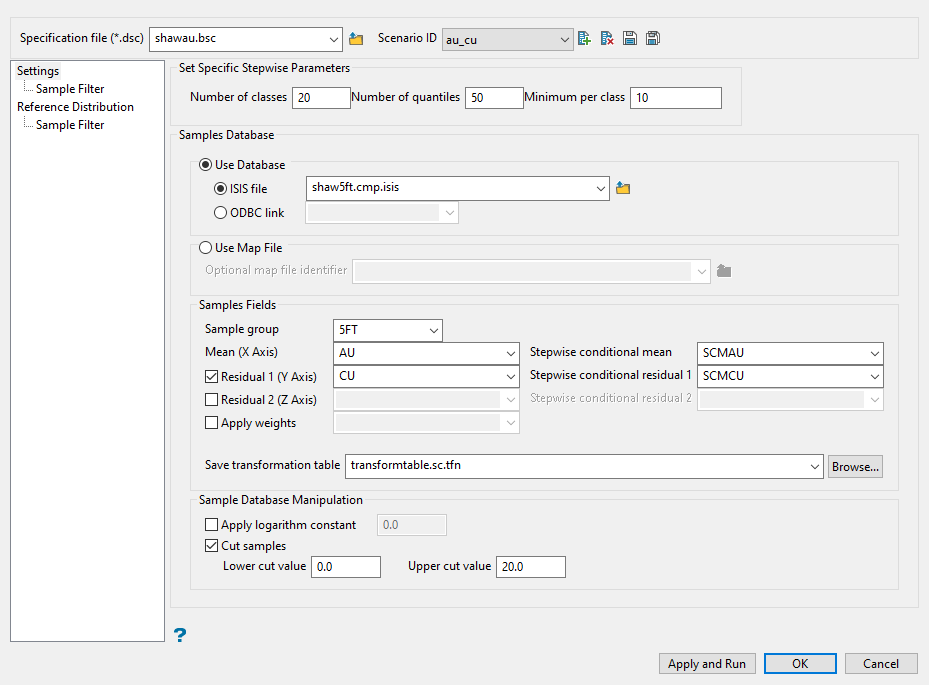Screen dimensions: 929x685
Task: Choose the Use Map File option
Action: point(206,248)
